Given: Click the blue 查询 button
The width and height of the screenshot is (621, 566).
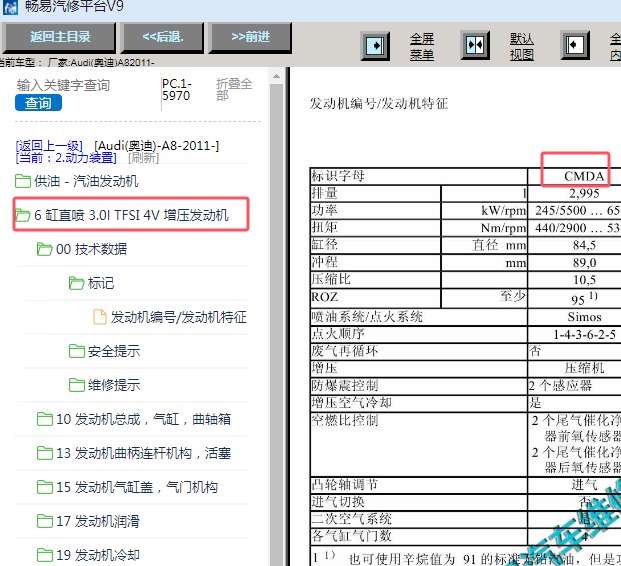Looking at the screenshot, I should pyautogui.click(x=38, y=103).
